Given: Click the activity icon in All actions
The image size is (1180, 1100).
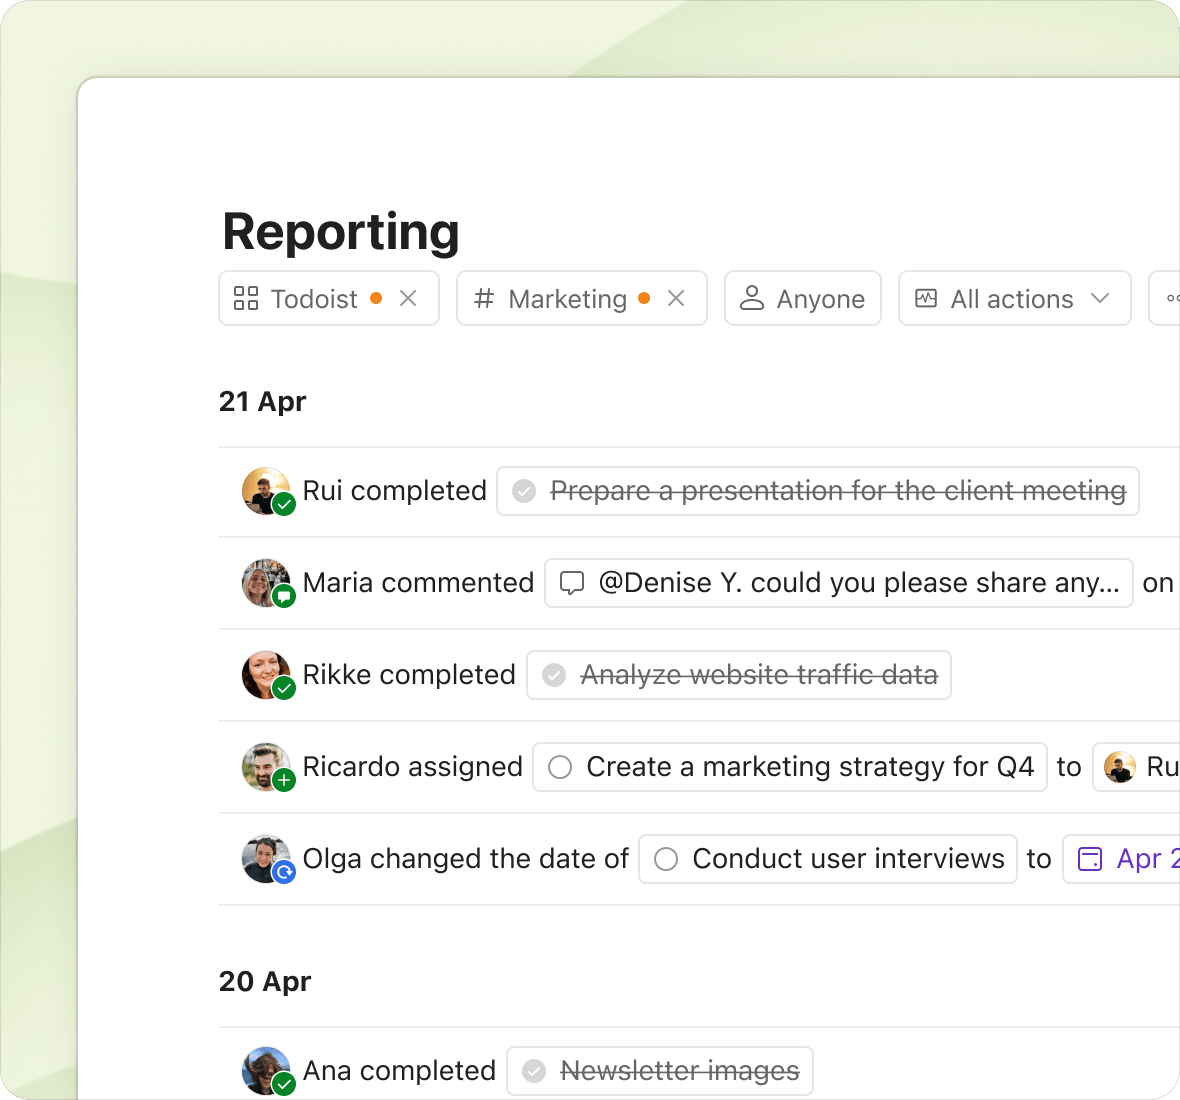Looking at the screenshot, I should tap(926, 299).
